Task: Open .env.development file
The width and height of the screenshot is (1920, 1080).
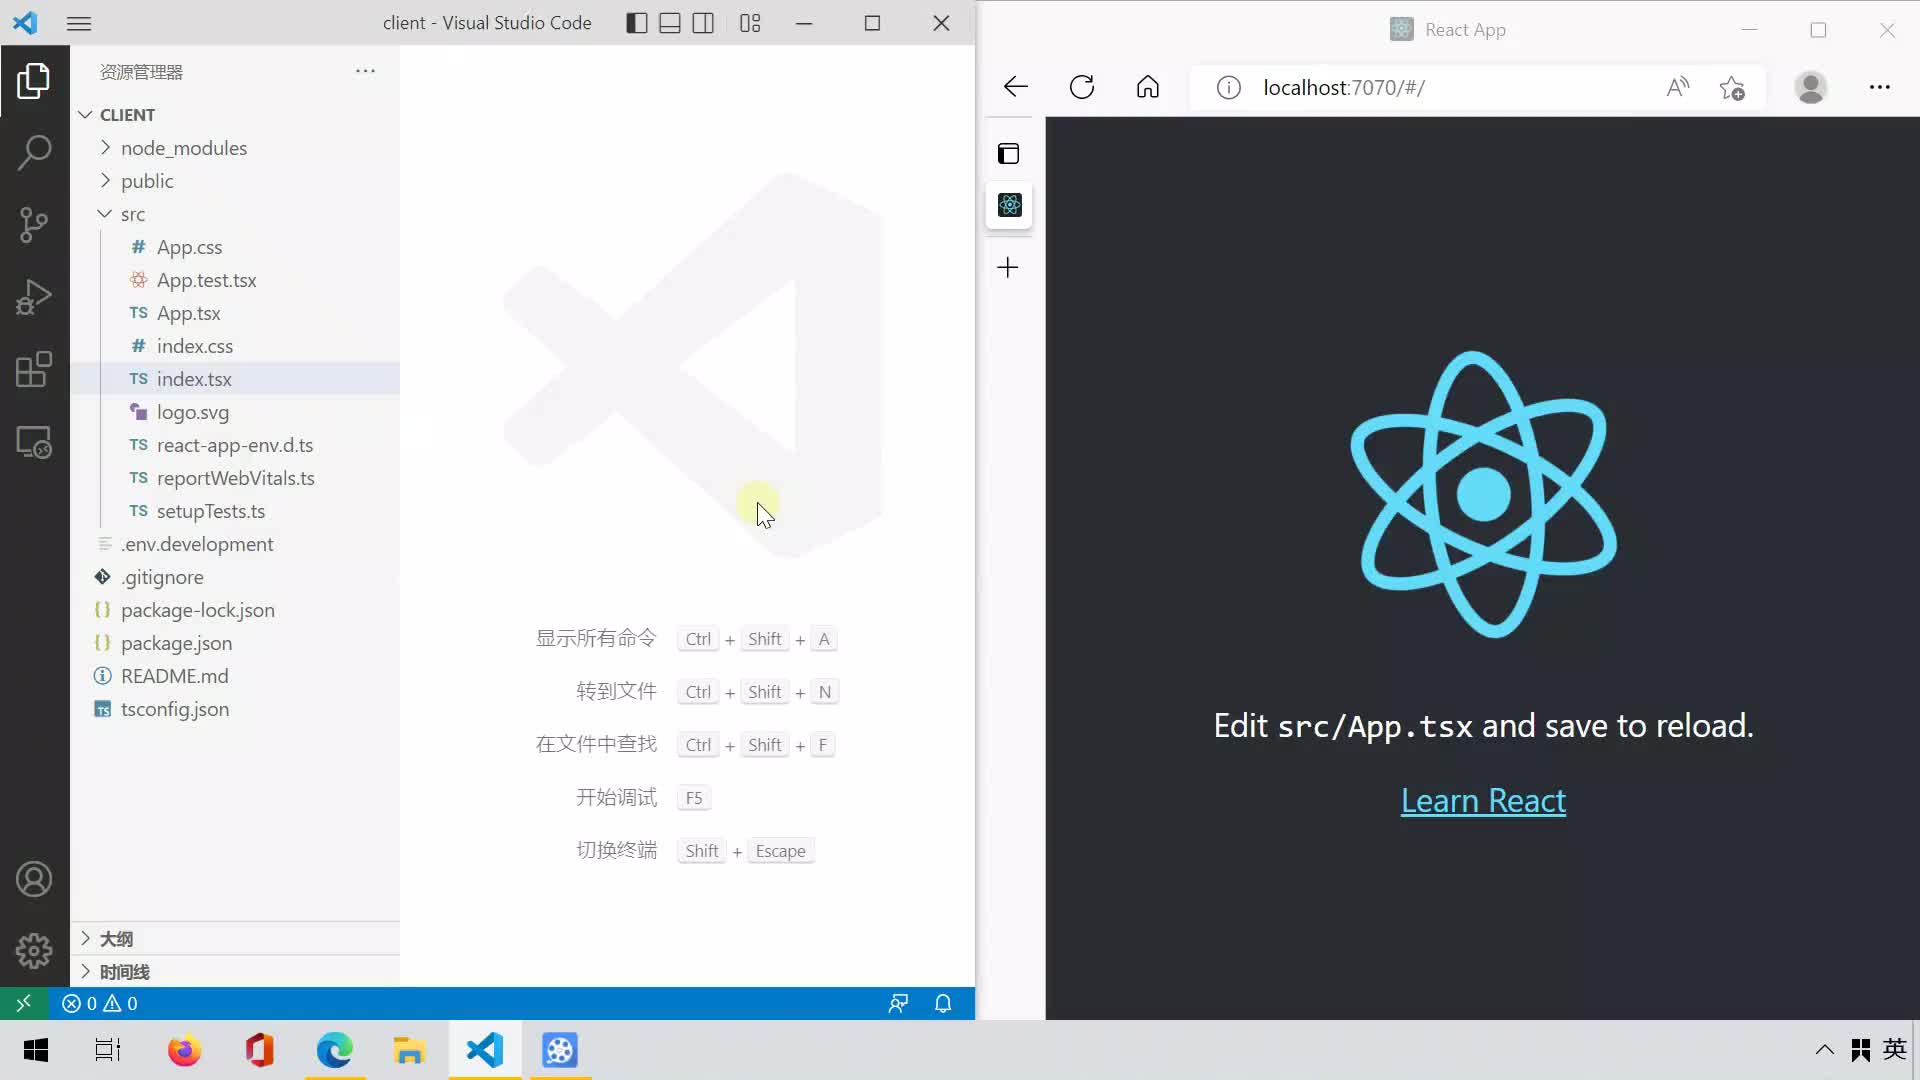Action: [x=235, y=544]
